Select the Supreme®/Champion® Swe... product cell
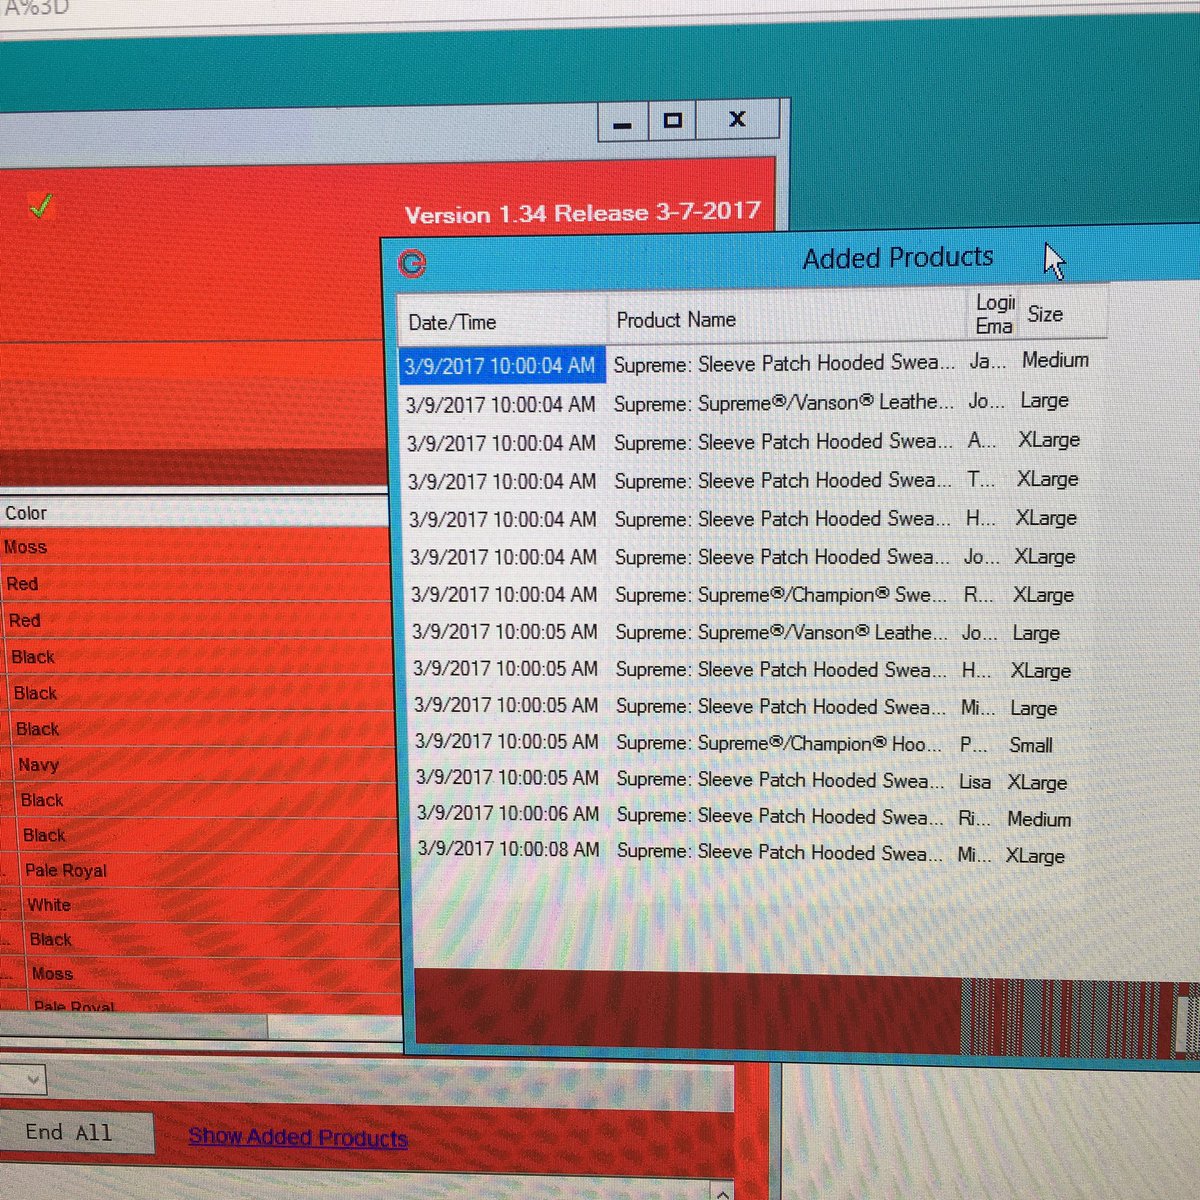 click(781, 595)
